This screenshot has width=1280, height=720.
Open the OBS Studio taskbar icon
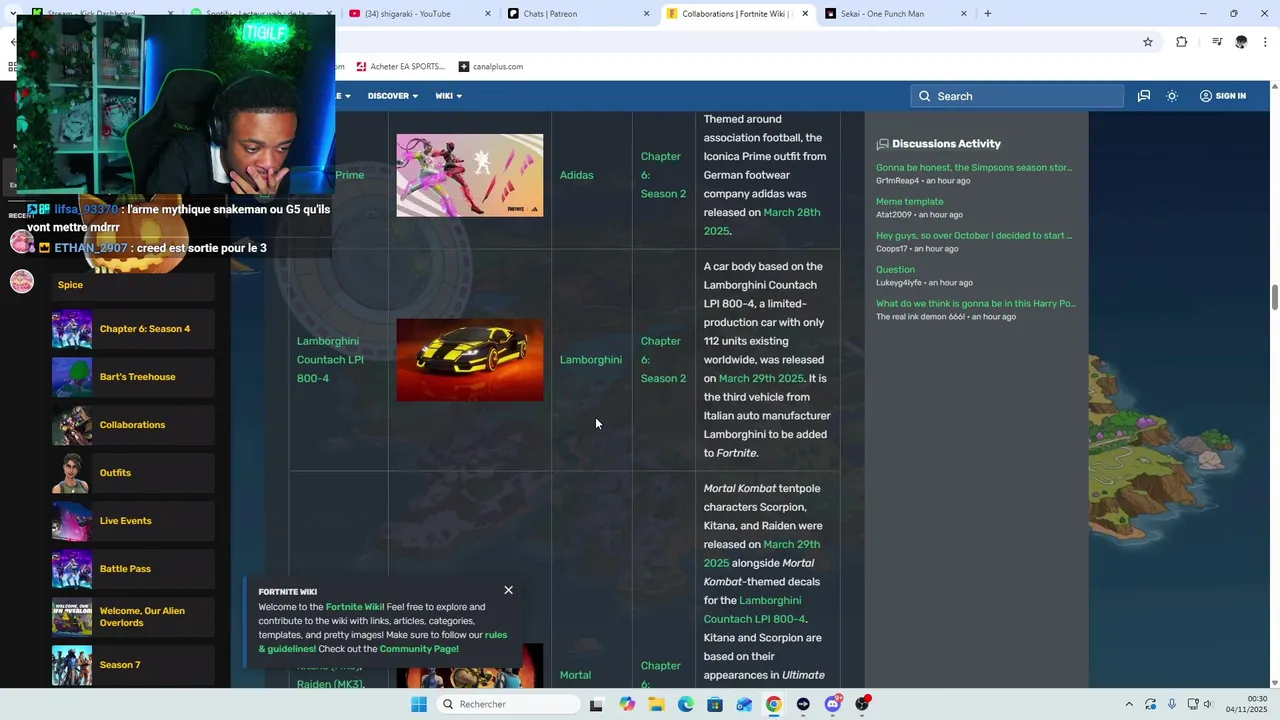tap(862, 704)
